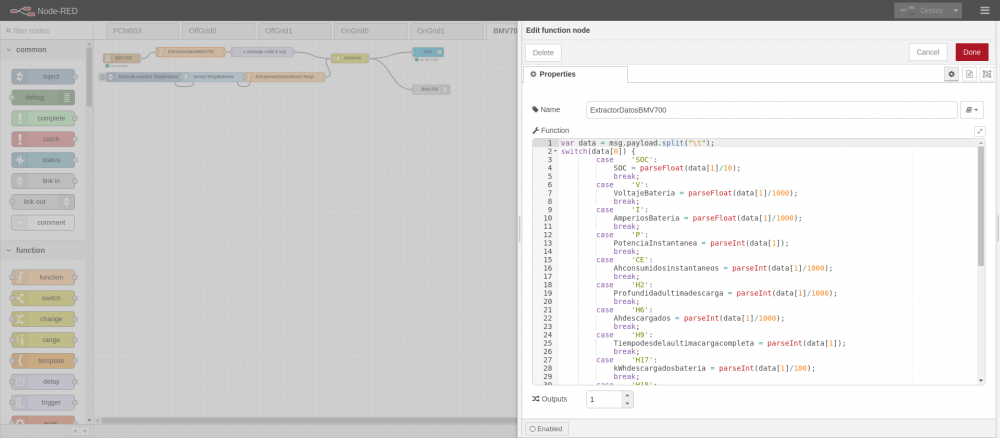Open the Node-RED hamburger main menu
The image size is (1000, 438).
tap(985, 10)
